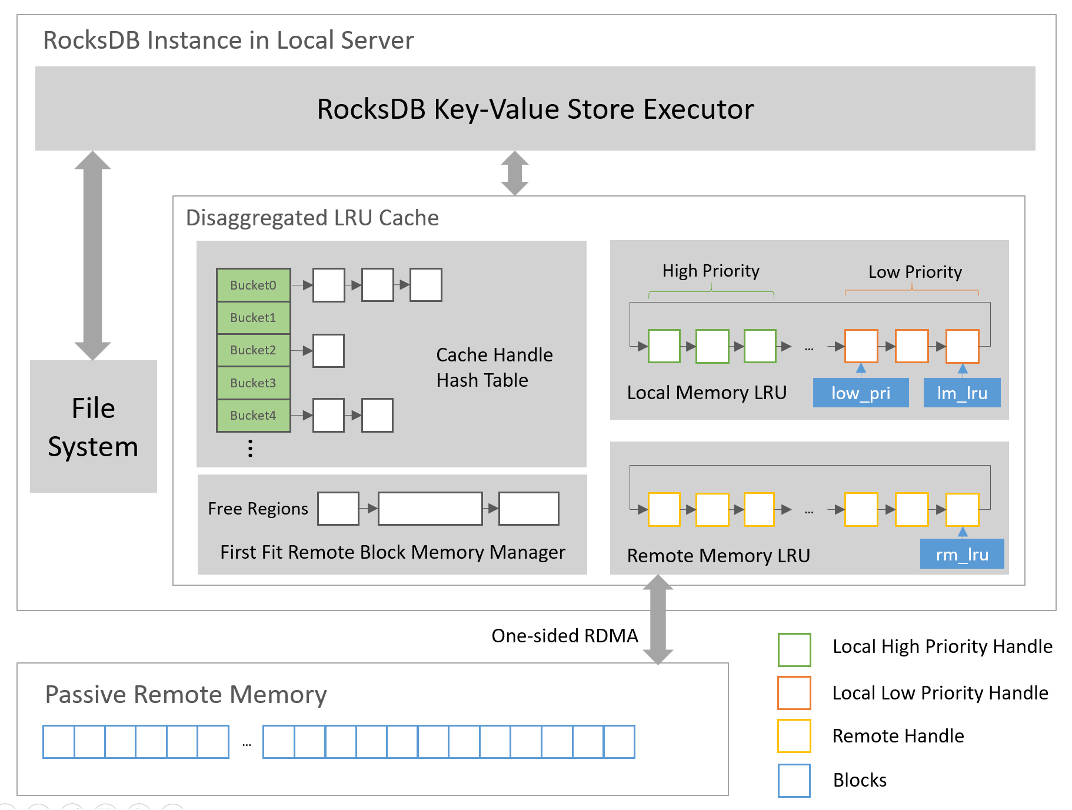1072x810 pixels.
Task: Click the One-sided RDMA double arrow
Action: tap(658, 622)
